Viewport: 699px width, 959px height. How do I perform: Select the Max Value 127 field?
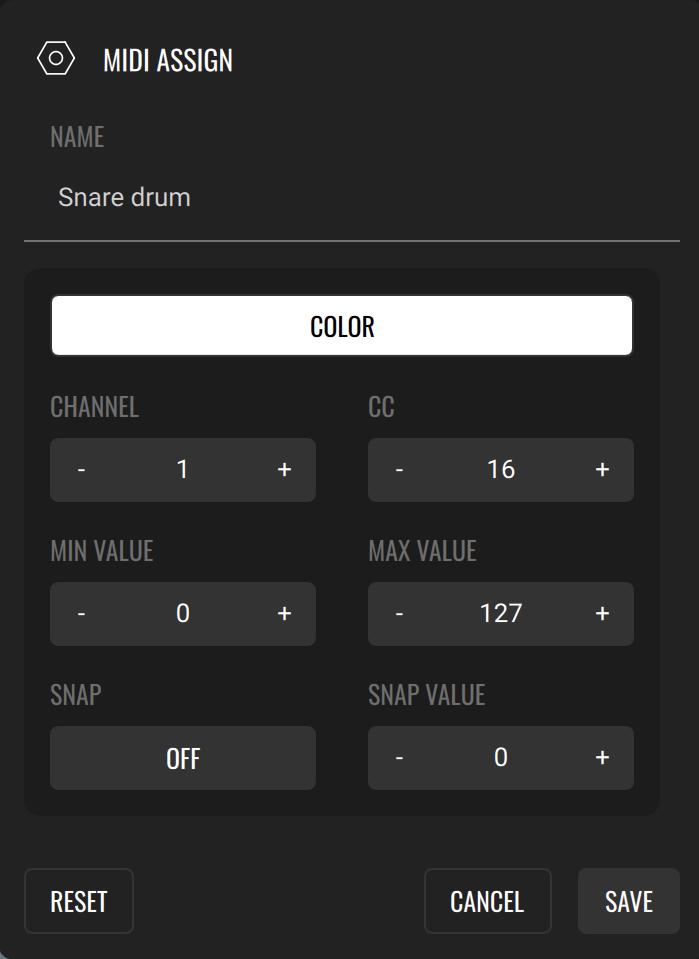click(x=500, y=614)
